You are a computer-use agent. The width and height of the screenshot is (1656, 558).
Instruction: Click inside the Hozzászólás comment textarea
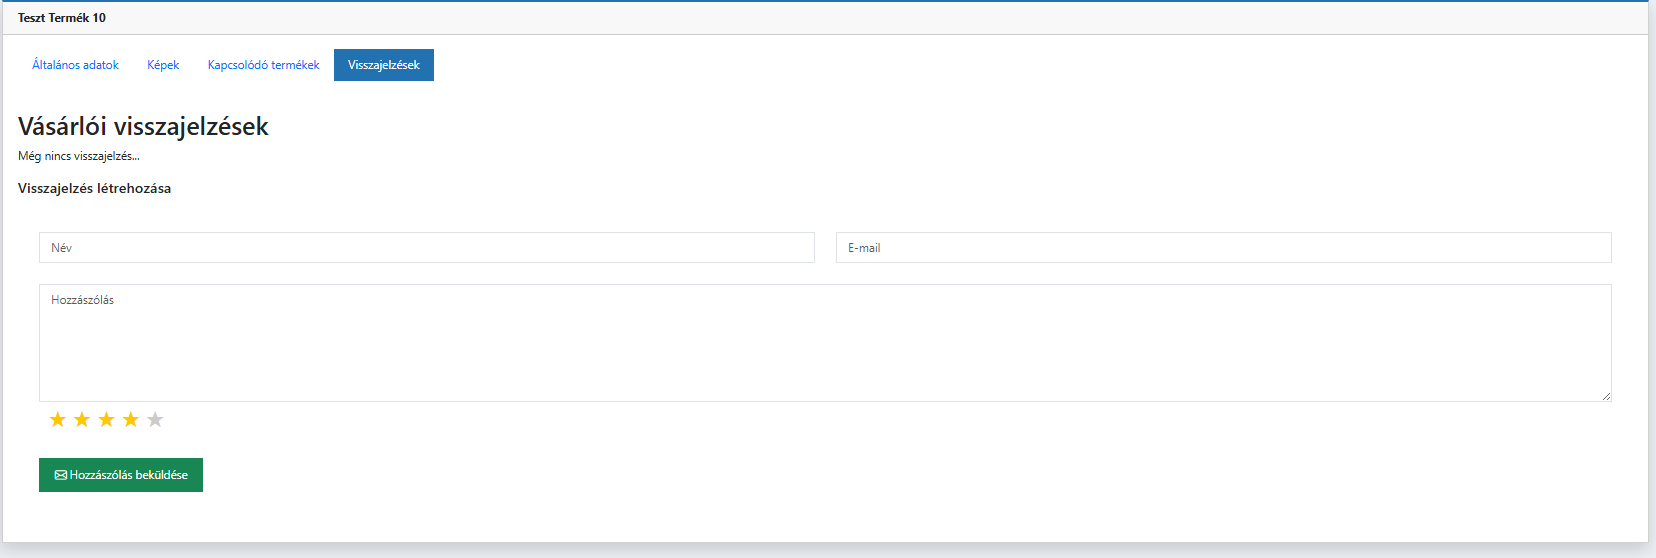coord(824,343)
